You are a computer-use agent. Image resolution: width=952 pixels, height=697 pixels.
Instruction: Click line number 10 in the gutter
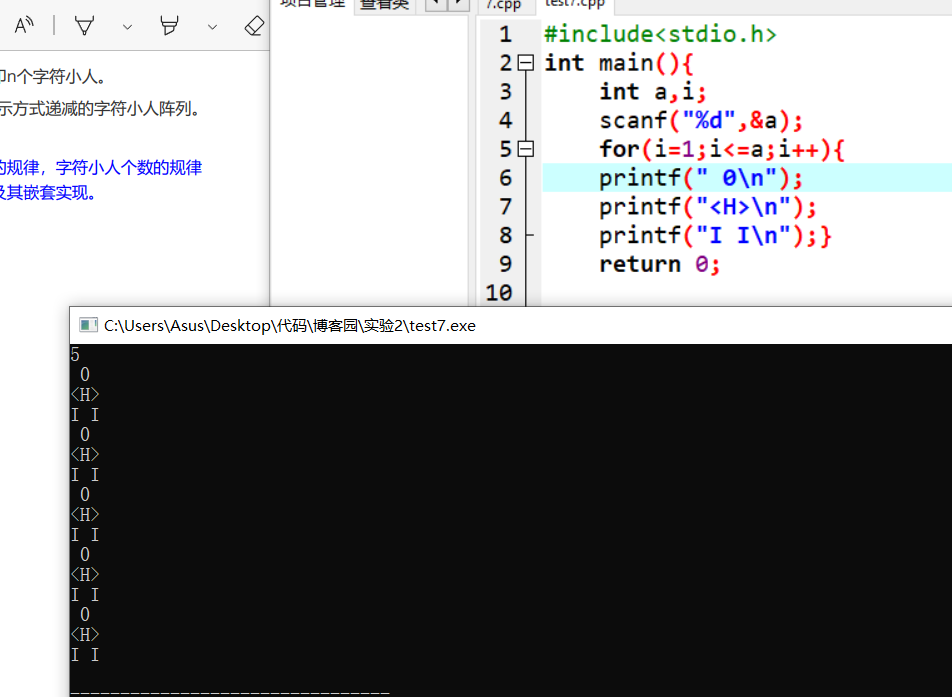tap(499, 293)
